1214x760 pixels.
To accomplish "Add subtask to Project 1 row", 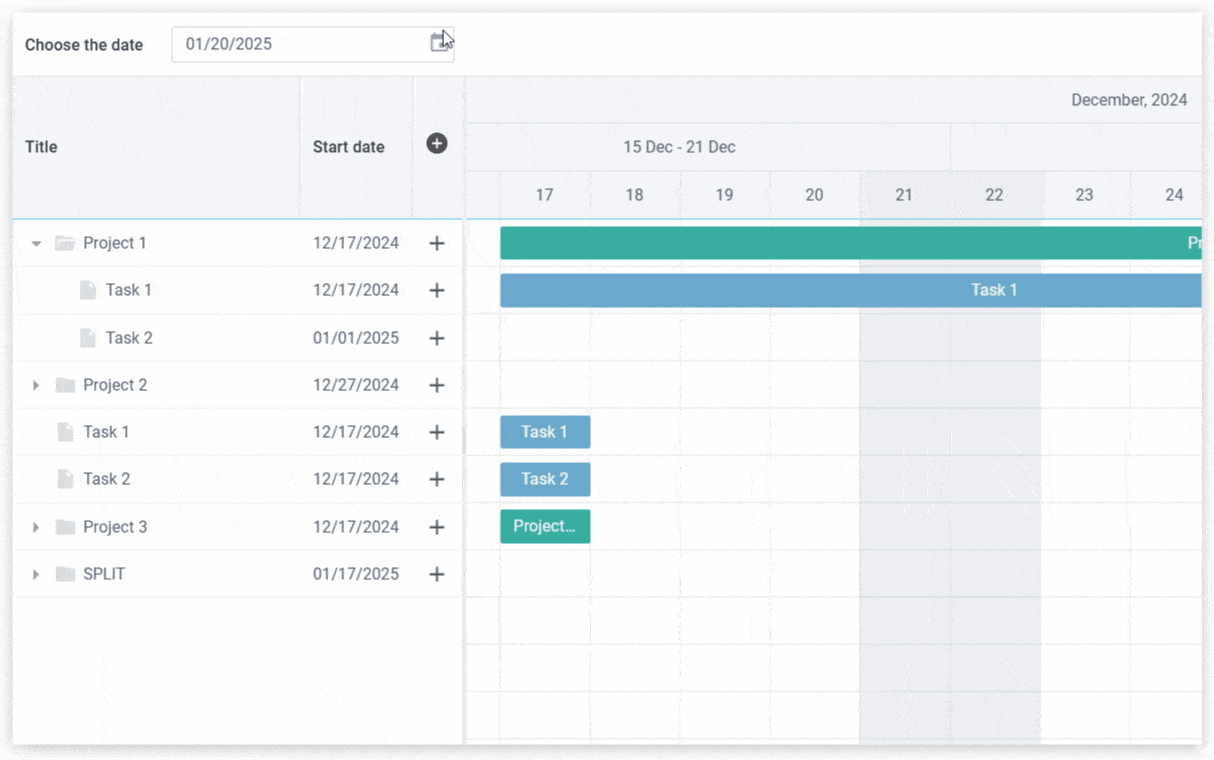I will 437,243.
